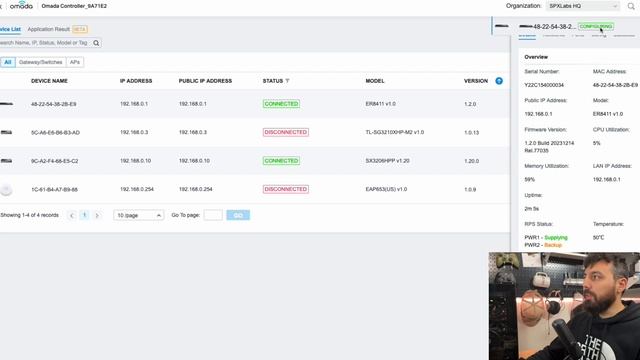Click the DEVICE NAME column header
Image resolution: width=640 pixels, height=360 pixels.
point(49,81)
